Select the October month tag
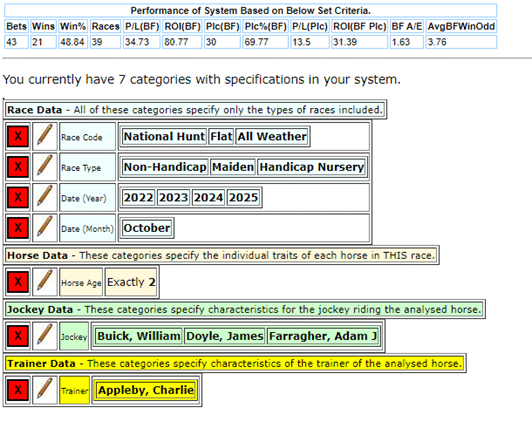Screen dimensions: 532x421 147,228
